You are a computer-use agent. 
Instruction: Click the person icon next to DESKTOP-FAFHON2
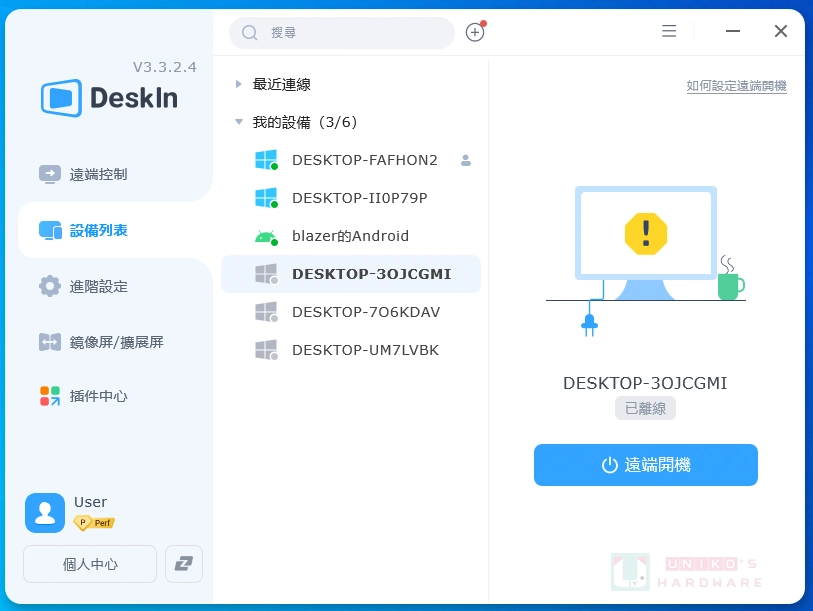coord(465,159)
